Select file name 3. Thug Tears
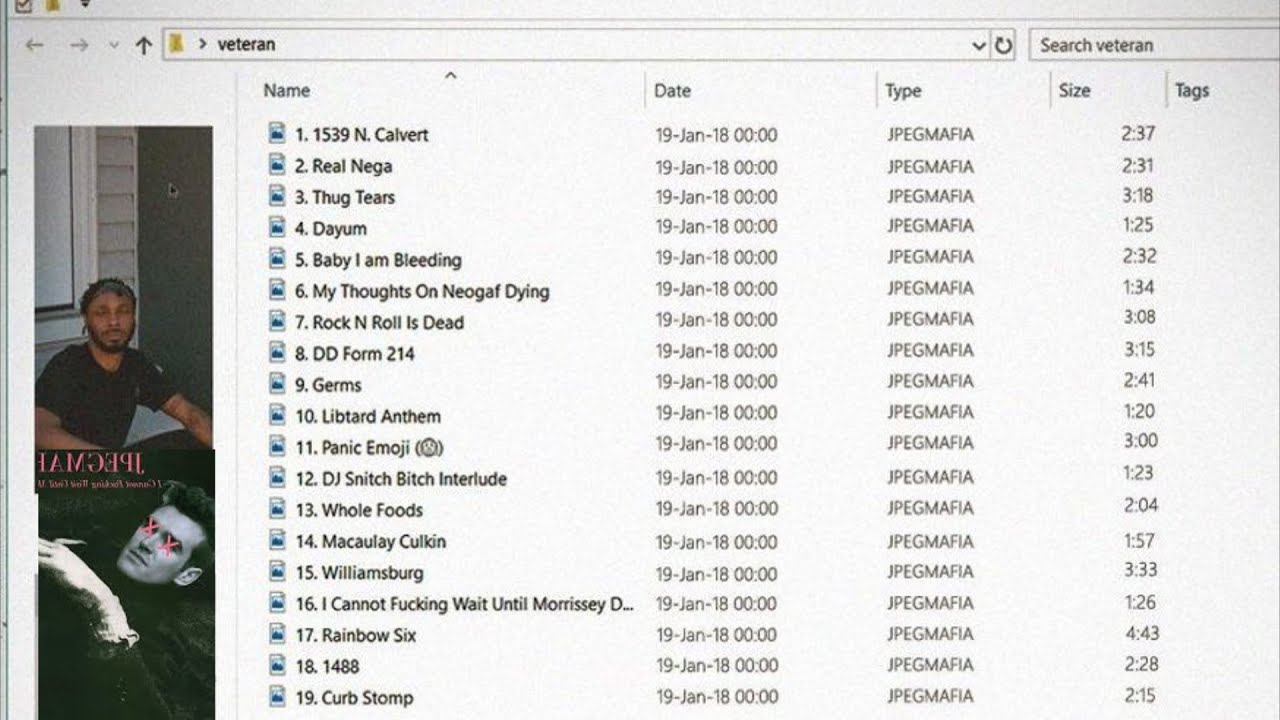The width and height of the screenshot is (1280, 720). (345, 197)
